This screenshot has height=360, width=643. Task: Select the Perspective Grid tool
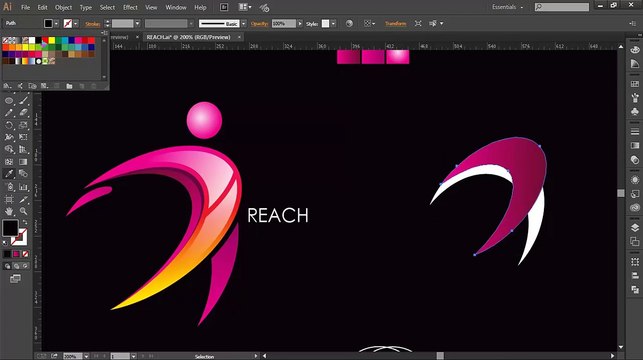click(x=23, y=150)
